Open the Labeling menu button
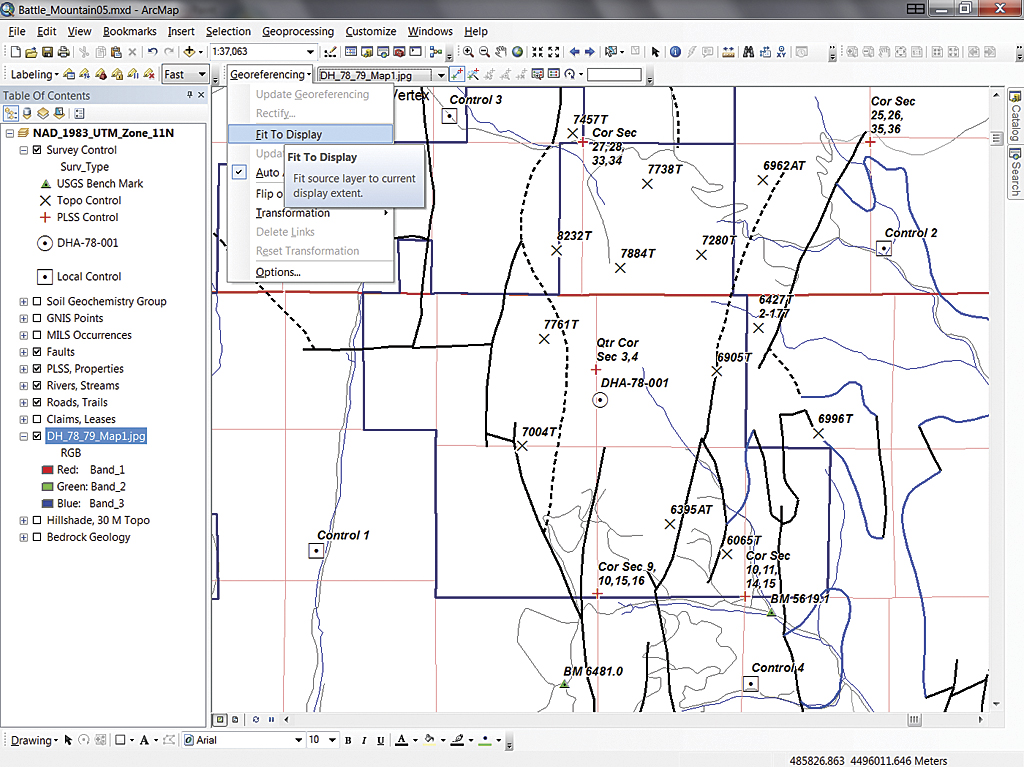 (34, 74)
